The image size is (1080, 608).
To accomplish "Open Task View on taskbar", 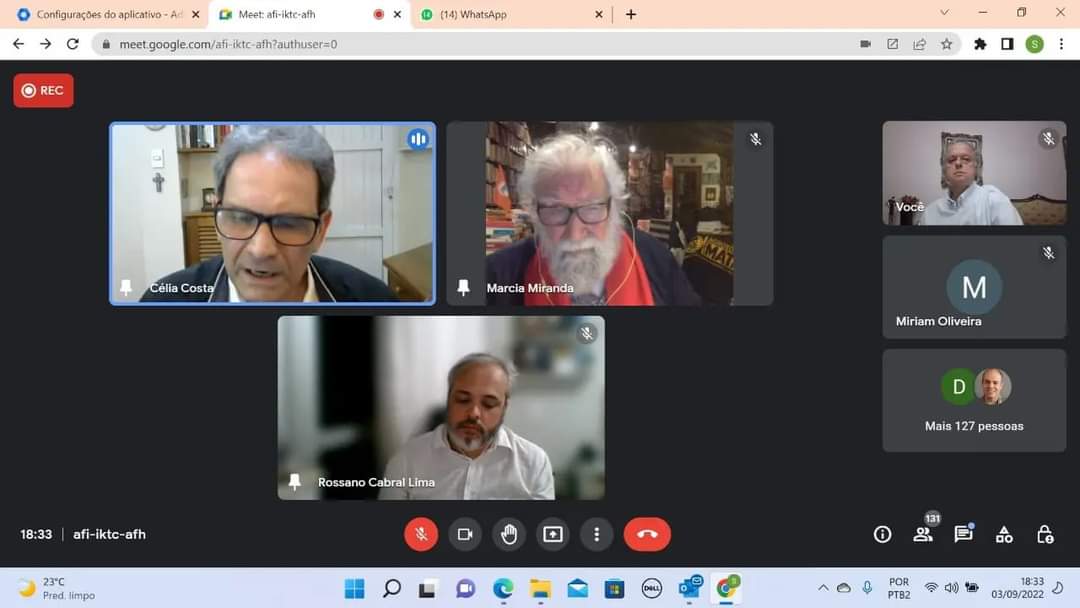I will tap(428, 588).
